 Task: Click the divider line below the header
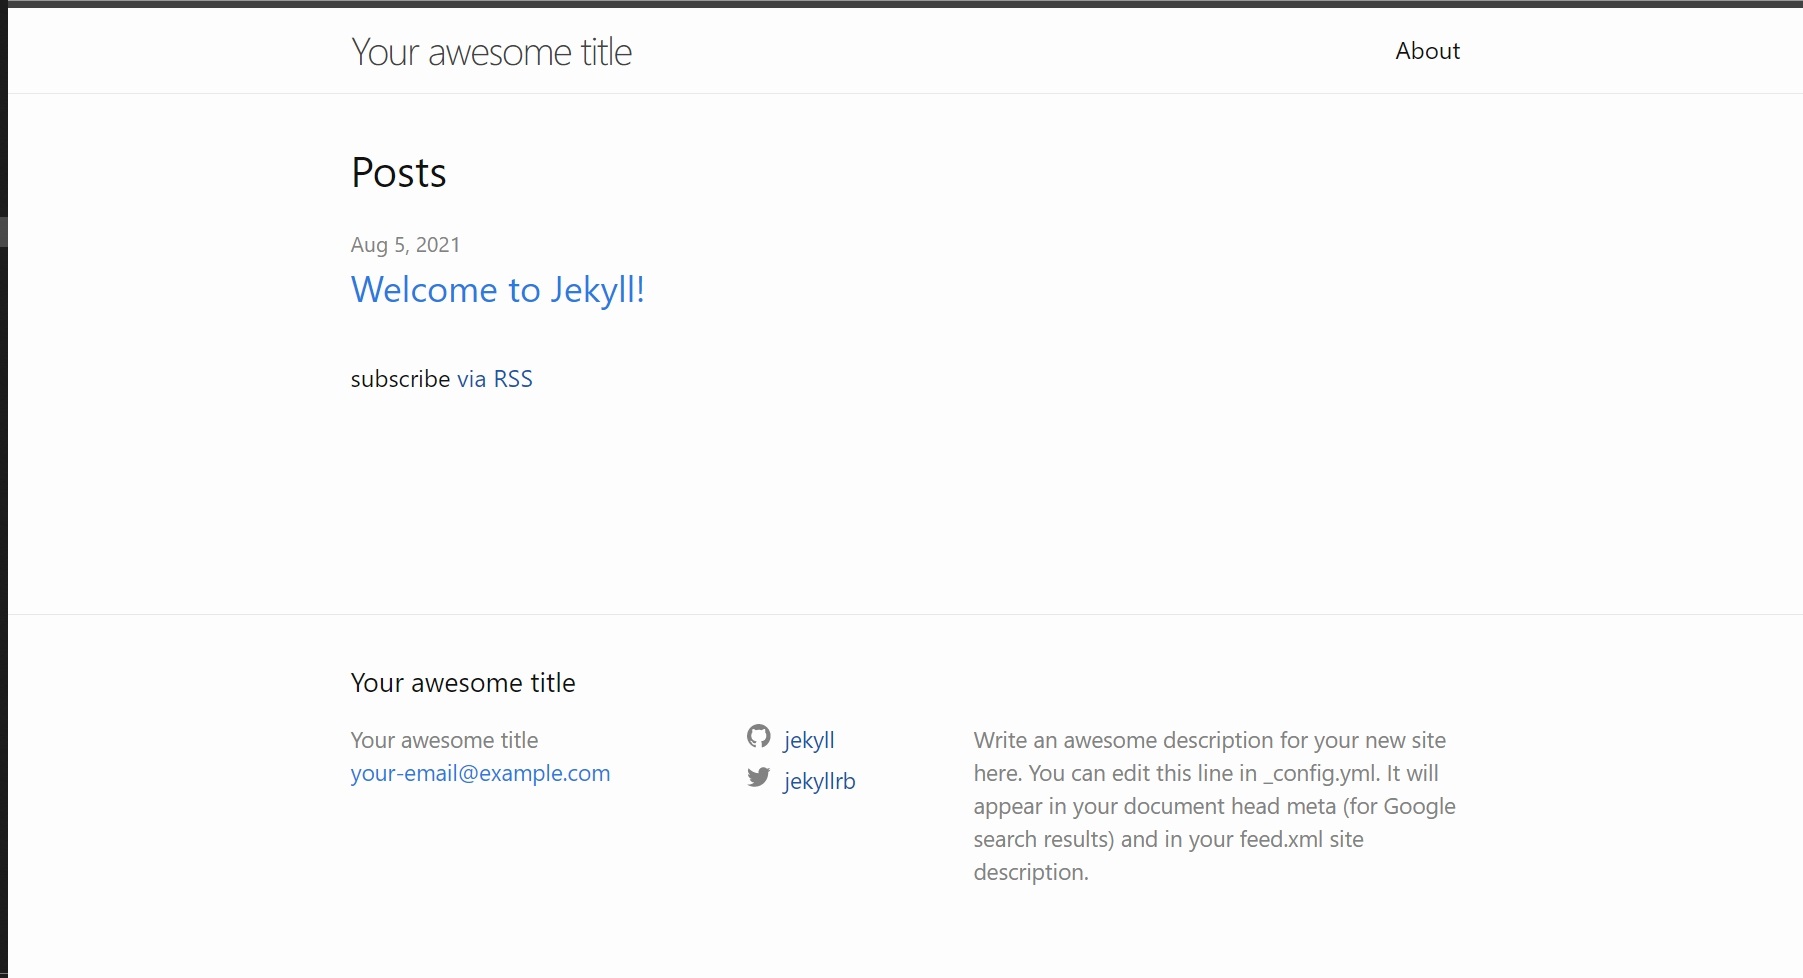click(900, 93)
